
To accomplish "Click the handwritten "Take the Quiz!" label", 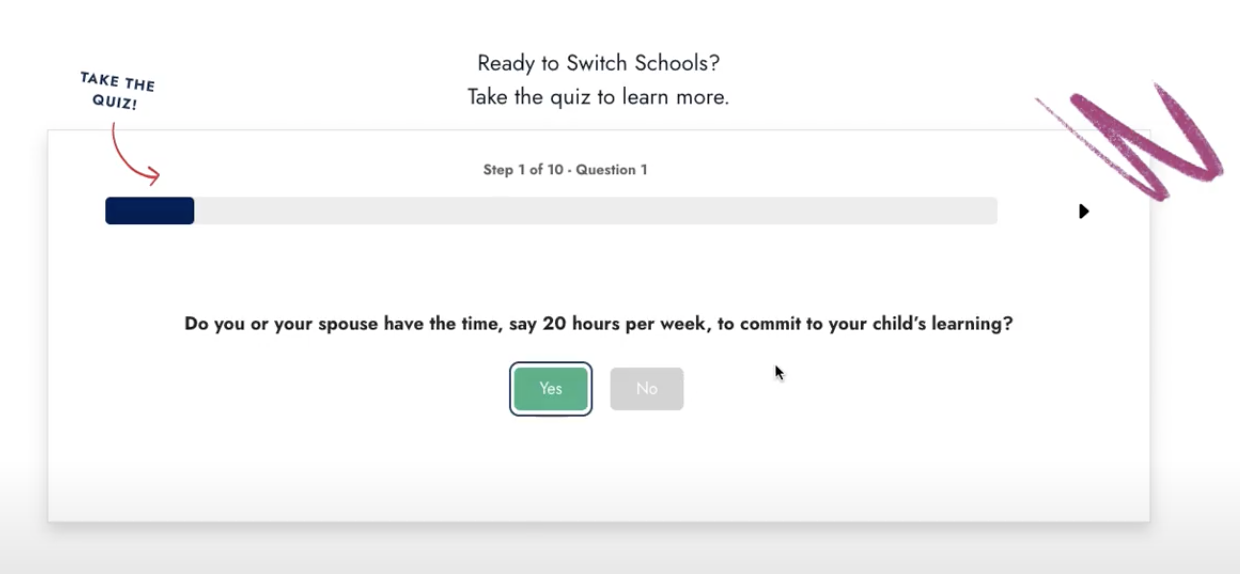I will (x=117, y=90).
